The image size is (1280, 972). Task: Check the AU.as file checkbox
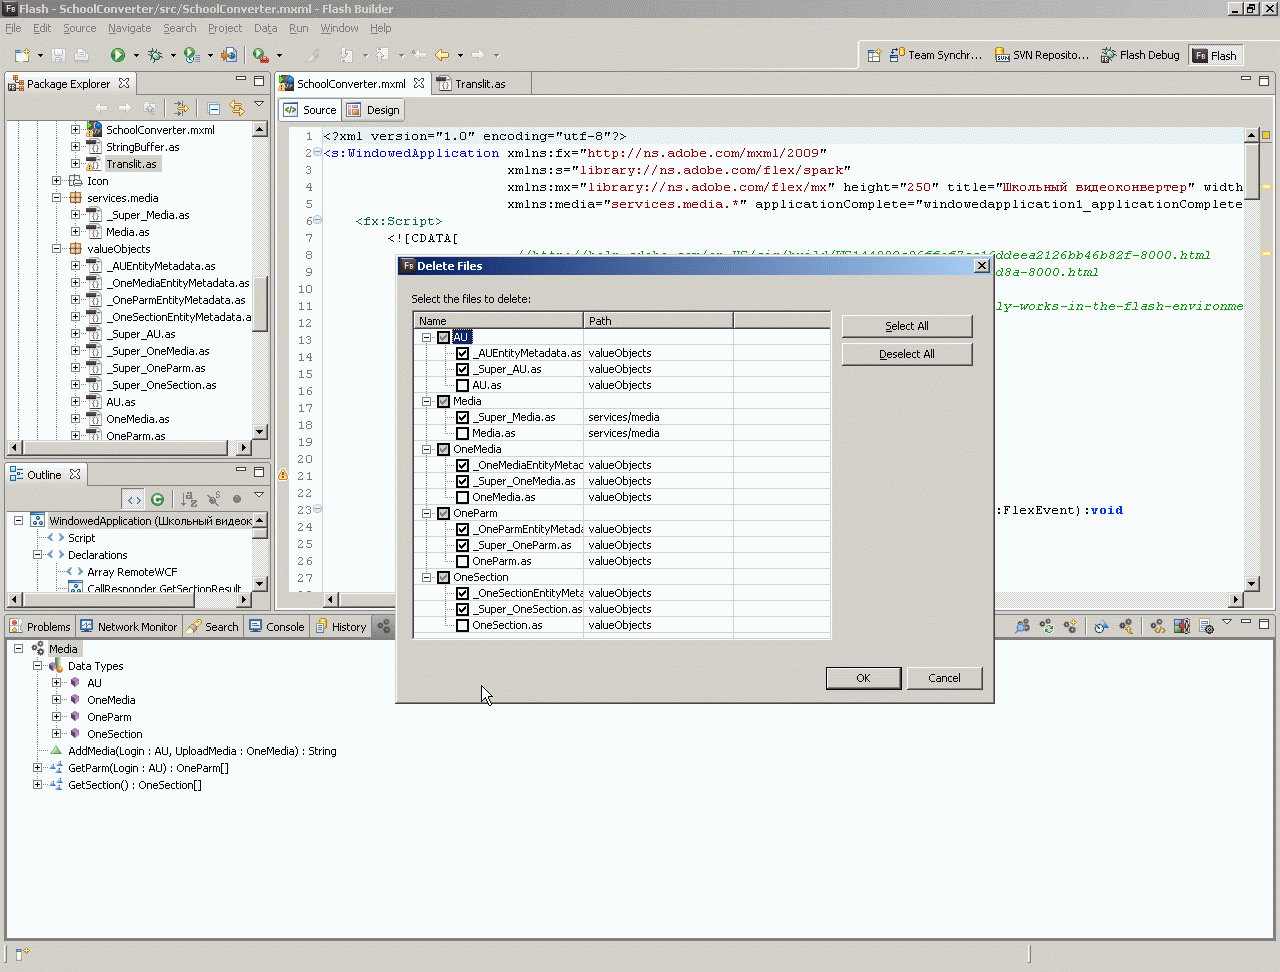click(x=462, y=385)
